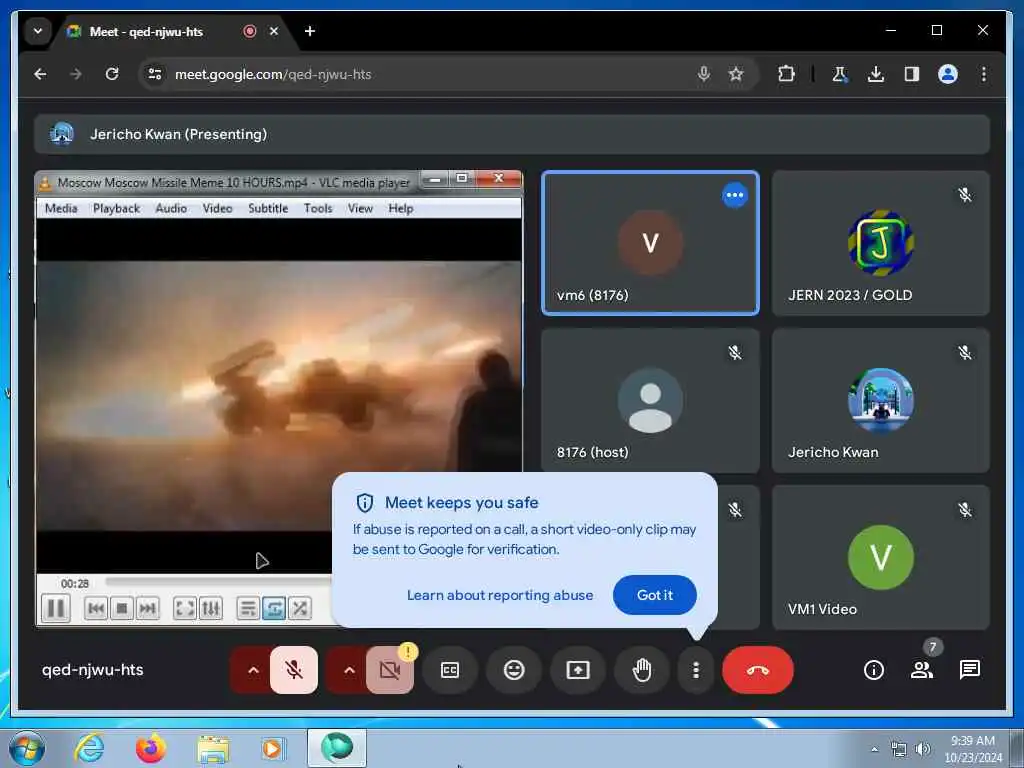Bookmark this page with star icon

736,74
